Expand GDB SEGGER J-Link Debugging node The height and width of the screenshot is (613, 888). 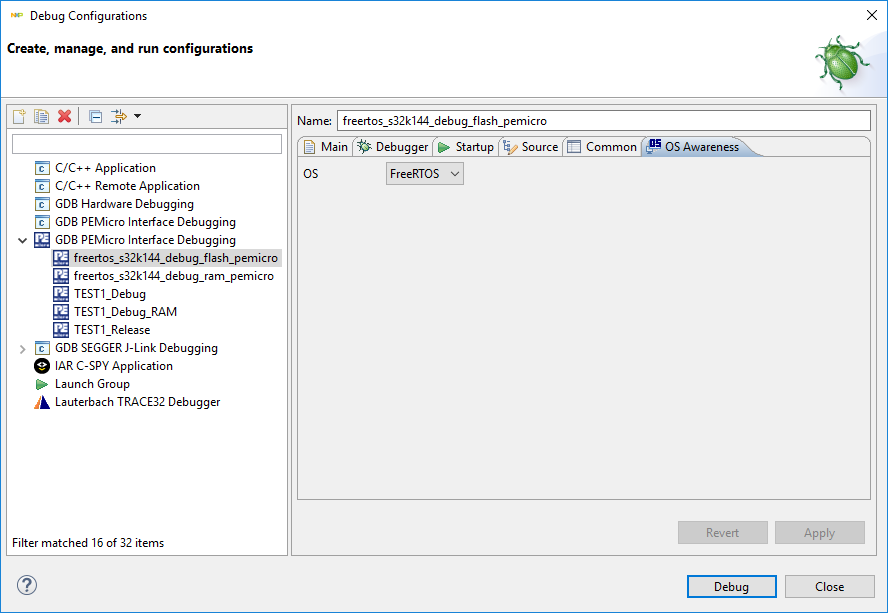pos(23,348)
